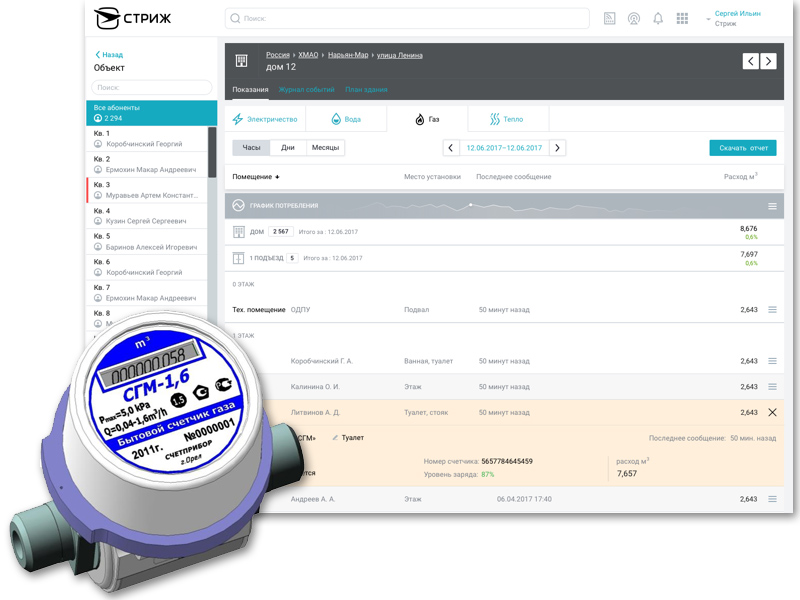Open the broadcast signal icon in header
Image resolution: width=800 pixels, height=600 pixels.
pos(634,18)
